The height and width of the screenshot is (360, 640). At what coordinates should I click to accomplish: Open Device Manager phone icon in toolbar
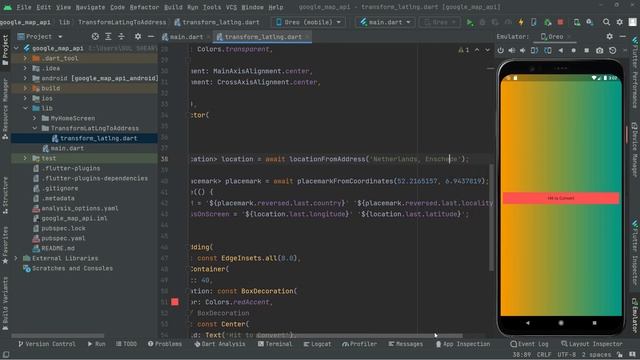click(x=577, y=22)
